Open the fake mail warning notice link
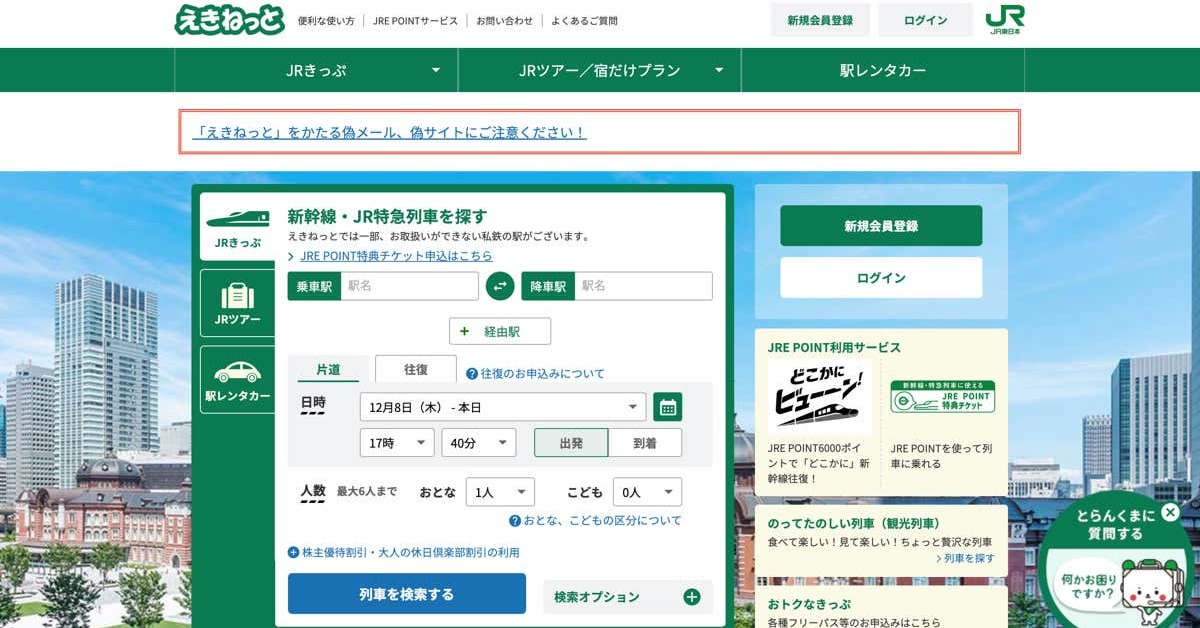This screenshot has width=1200, height=628. 391,132
